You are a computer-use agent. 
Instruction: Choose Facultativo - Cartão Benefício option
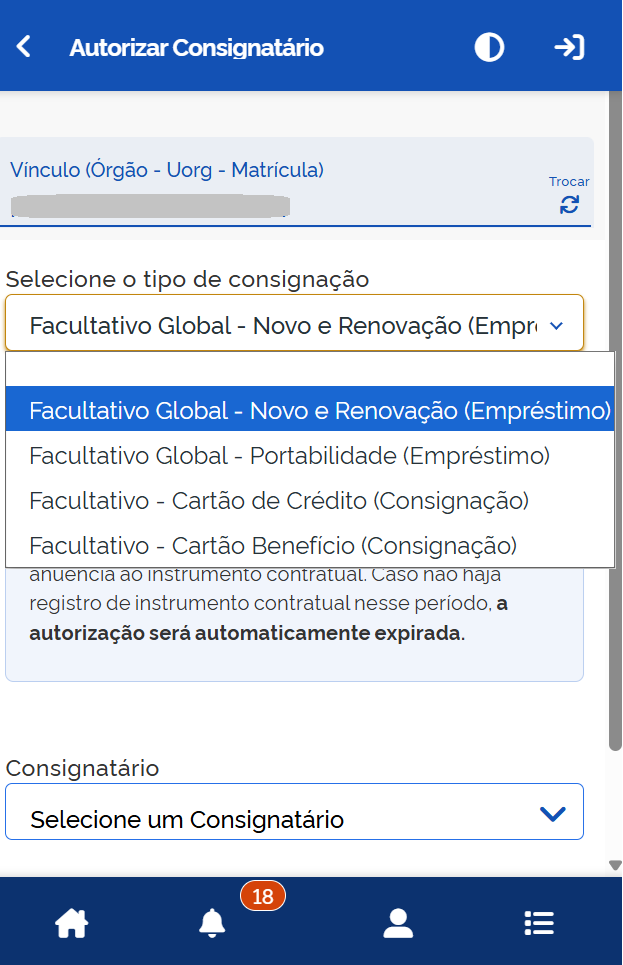pyautogui.click(x=310, y=545)
